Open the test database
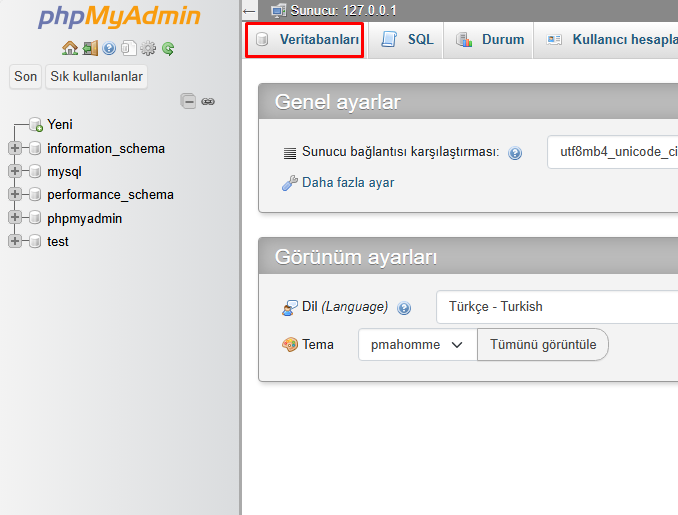Screen dimensions: 678x515 pos(58,241)
